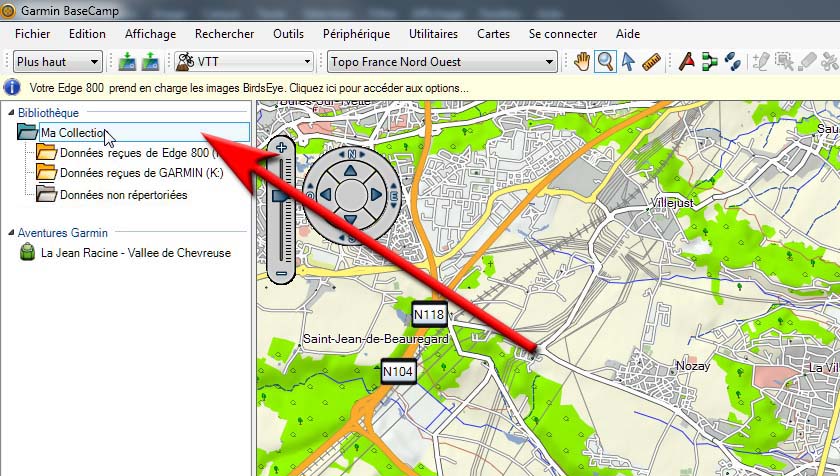Screen dimensions: 840x476
Task: Select the Zoom magnifier tool
Action: pyautogui.click(x=605, y=62)
